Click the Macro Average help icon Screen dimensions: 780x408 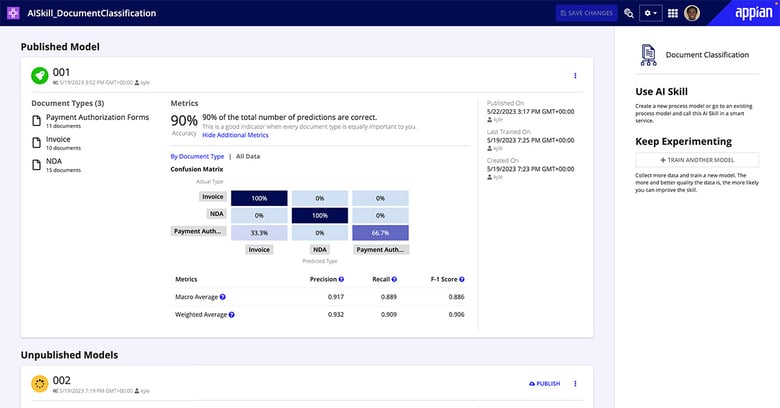coord(222,297)
